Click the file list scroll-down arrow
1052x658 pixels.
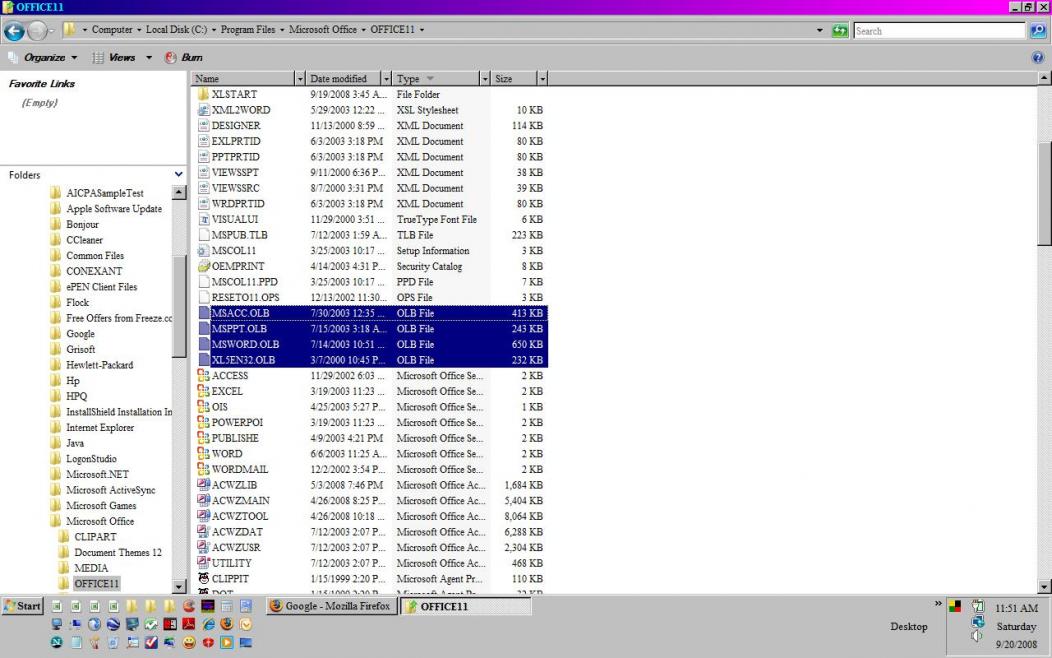[x=1044, y=588]
